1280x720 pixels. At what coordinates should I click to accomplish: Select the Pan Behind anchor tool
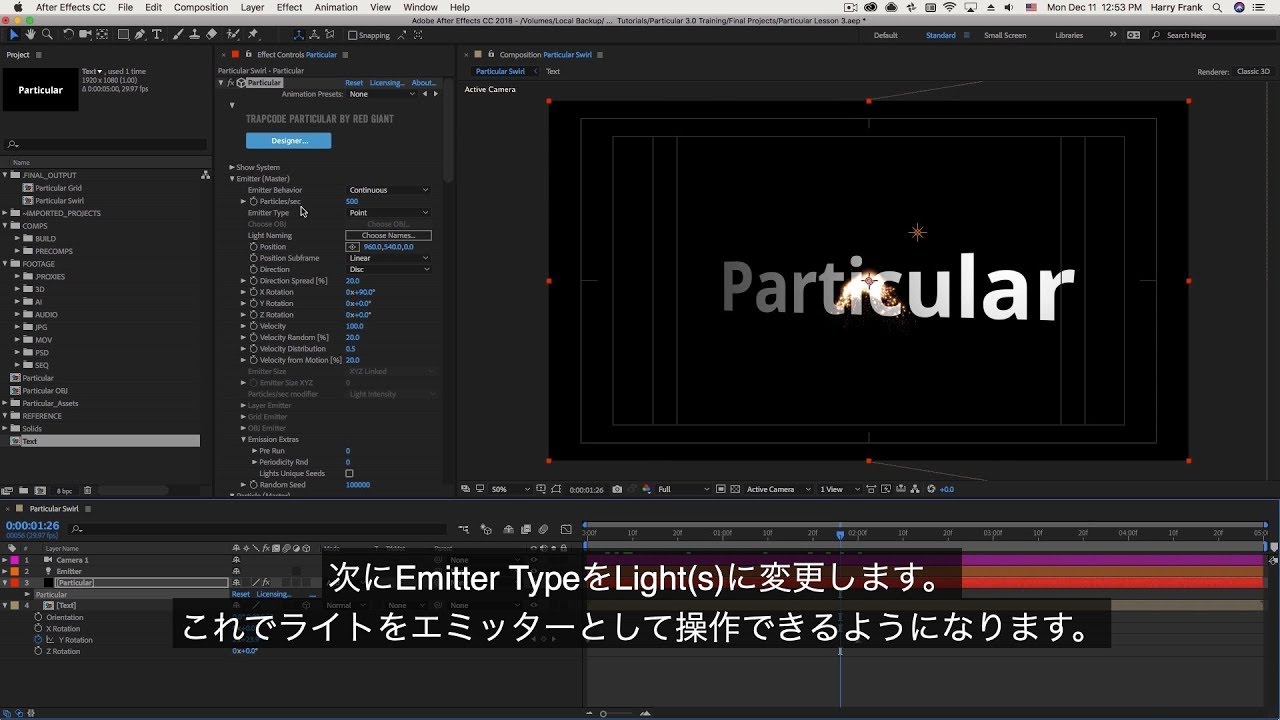coord(102,35)
